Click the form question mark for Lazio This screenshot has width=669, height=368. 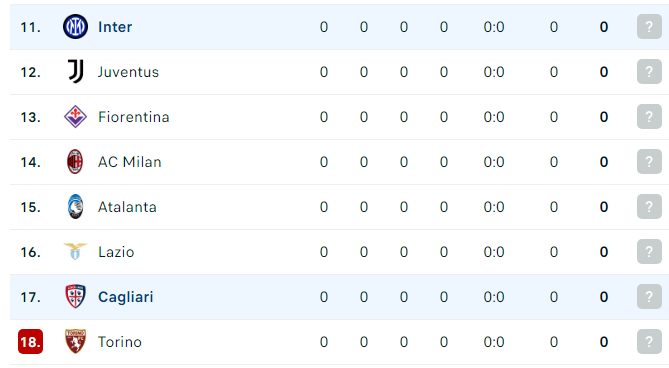(649, 252)
